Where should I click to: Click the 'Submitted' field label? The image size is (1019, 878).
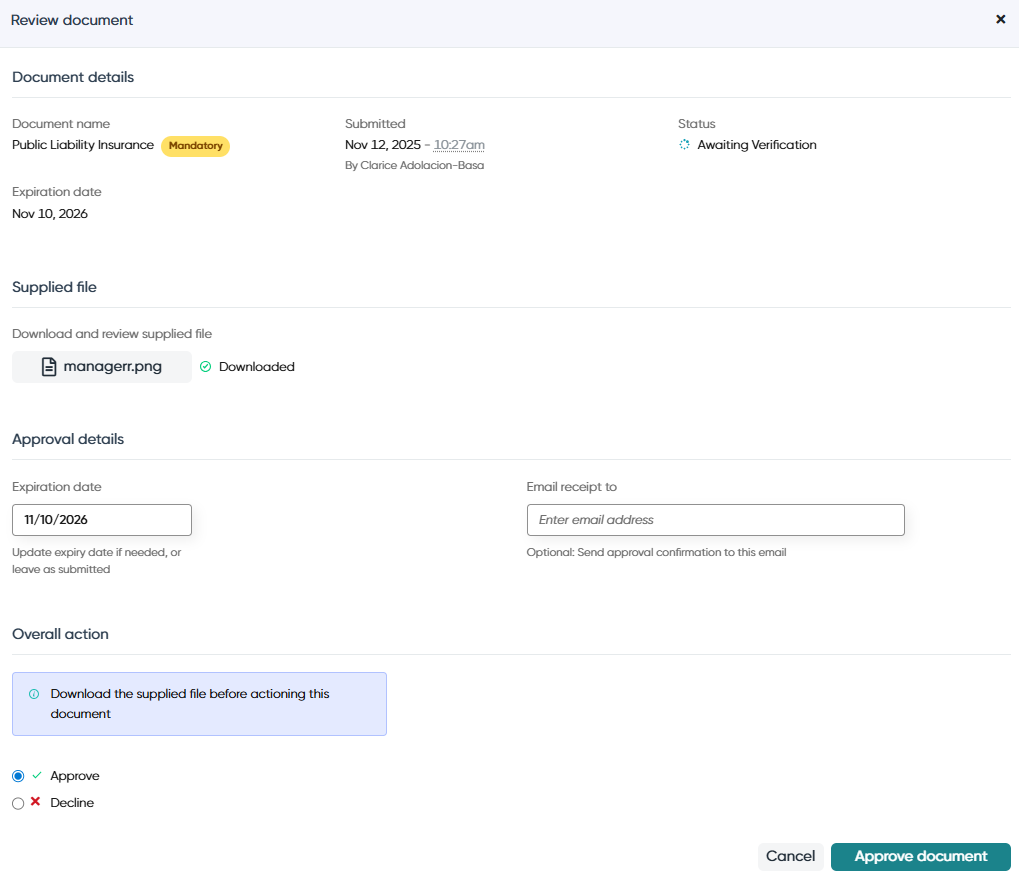[x=375, y=123]
